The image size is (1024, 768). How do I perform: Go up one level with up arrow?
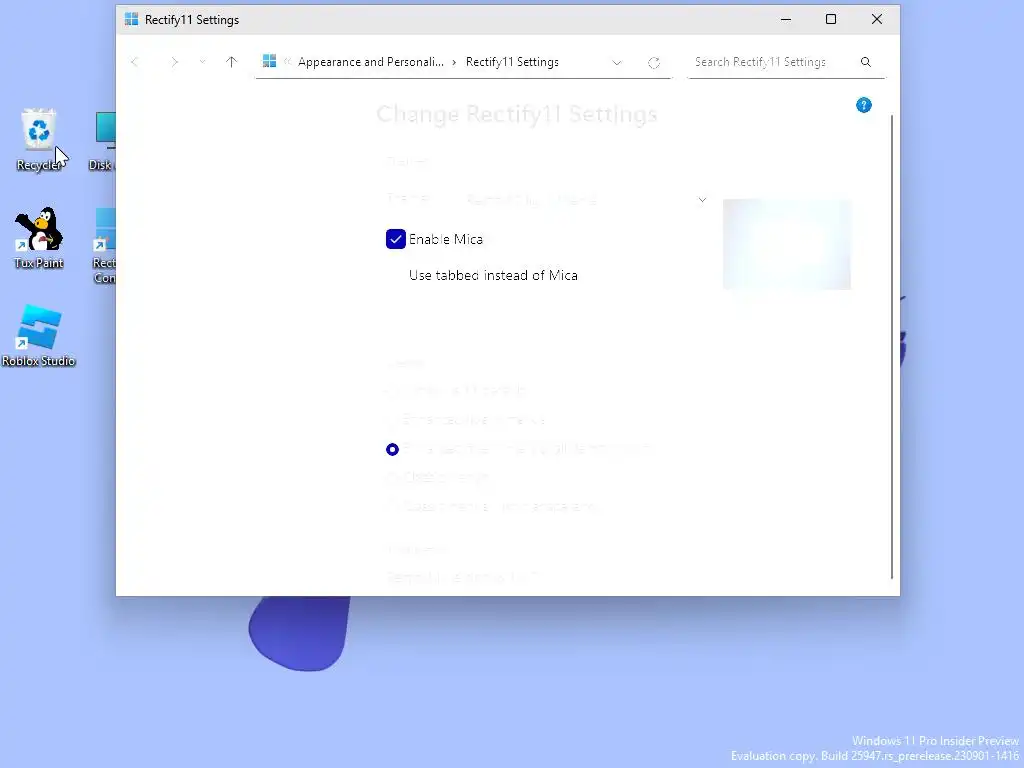pos(231,62)
